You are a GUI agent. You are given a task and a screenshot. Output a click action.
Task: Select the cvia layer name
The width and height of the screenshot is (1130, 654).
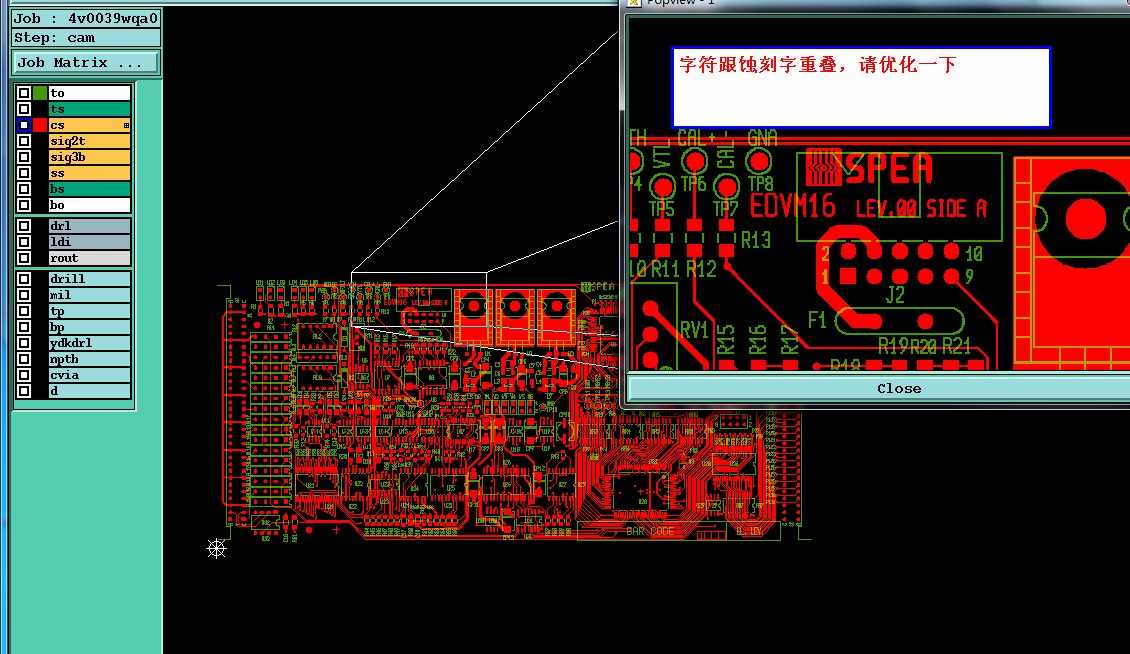click(x=89, y=375)
